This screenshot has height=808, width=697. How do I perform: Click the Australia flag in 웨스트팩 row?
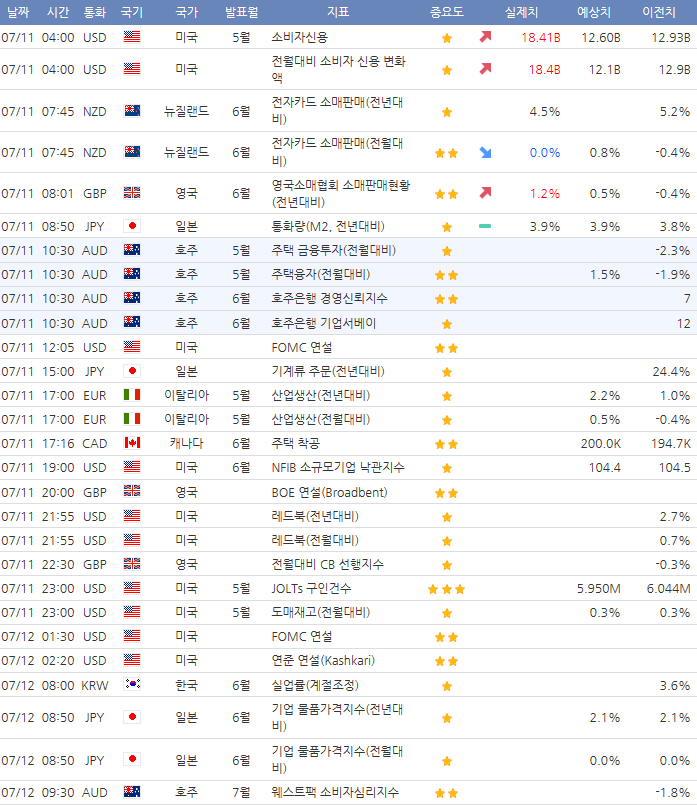click(132, 792)
